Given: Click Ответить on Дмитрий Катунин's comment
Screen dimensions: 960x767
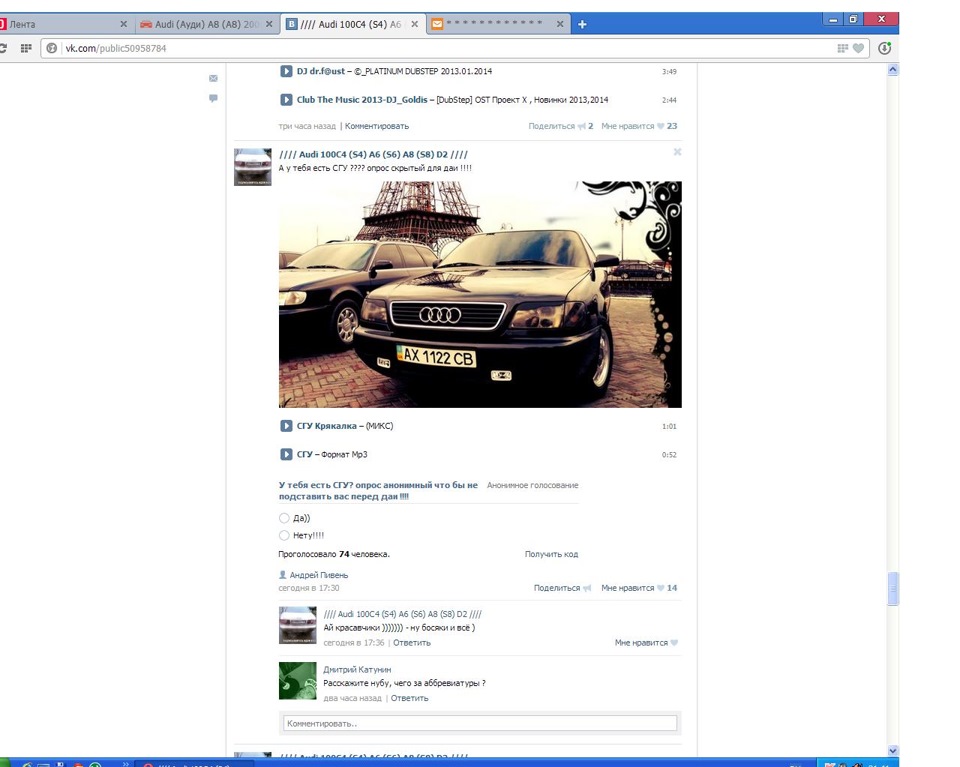Looking at the screenshot, I should coord(410,698).
